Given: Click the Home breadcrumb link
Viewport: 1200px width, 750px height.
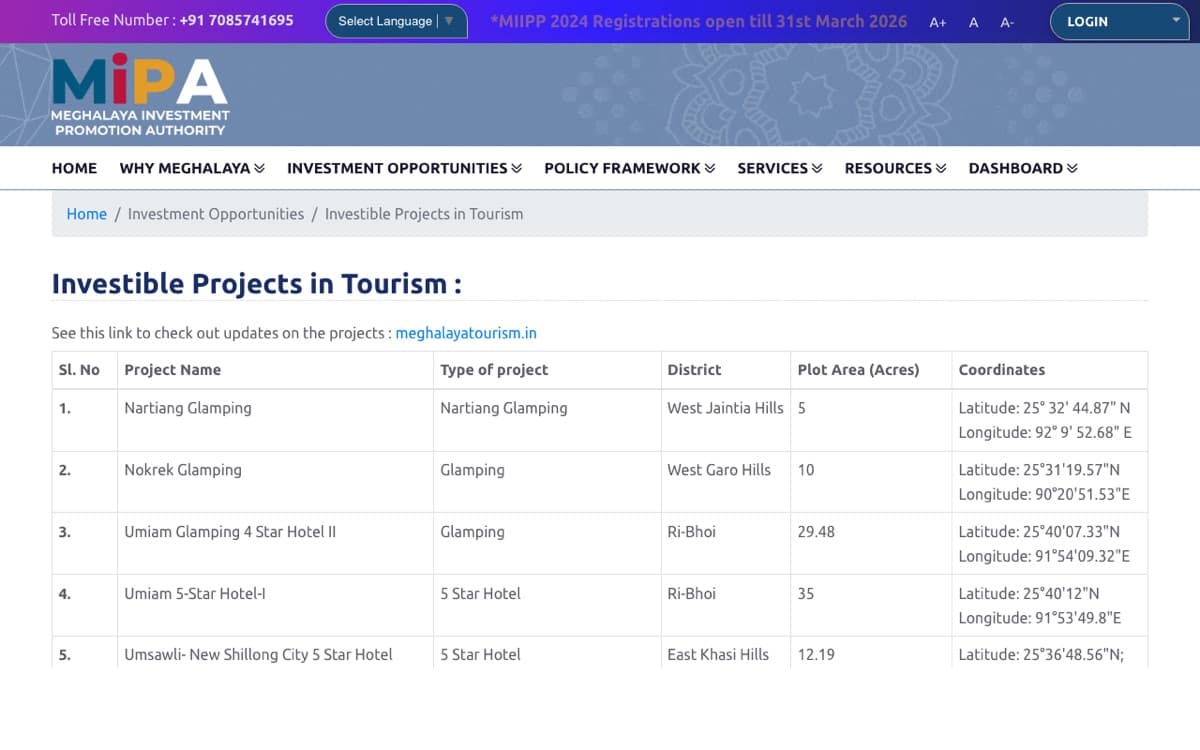Looking at the screenshot, I should tap(87, 214).
